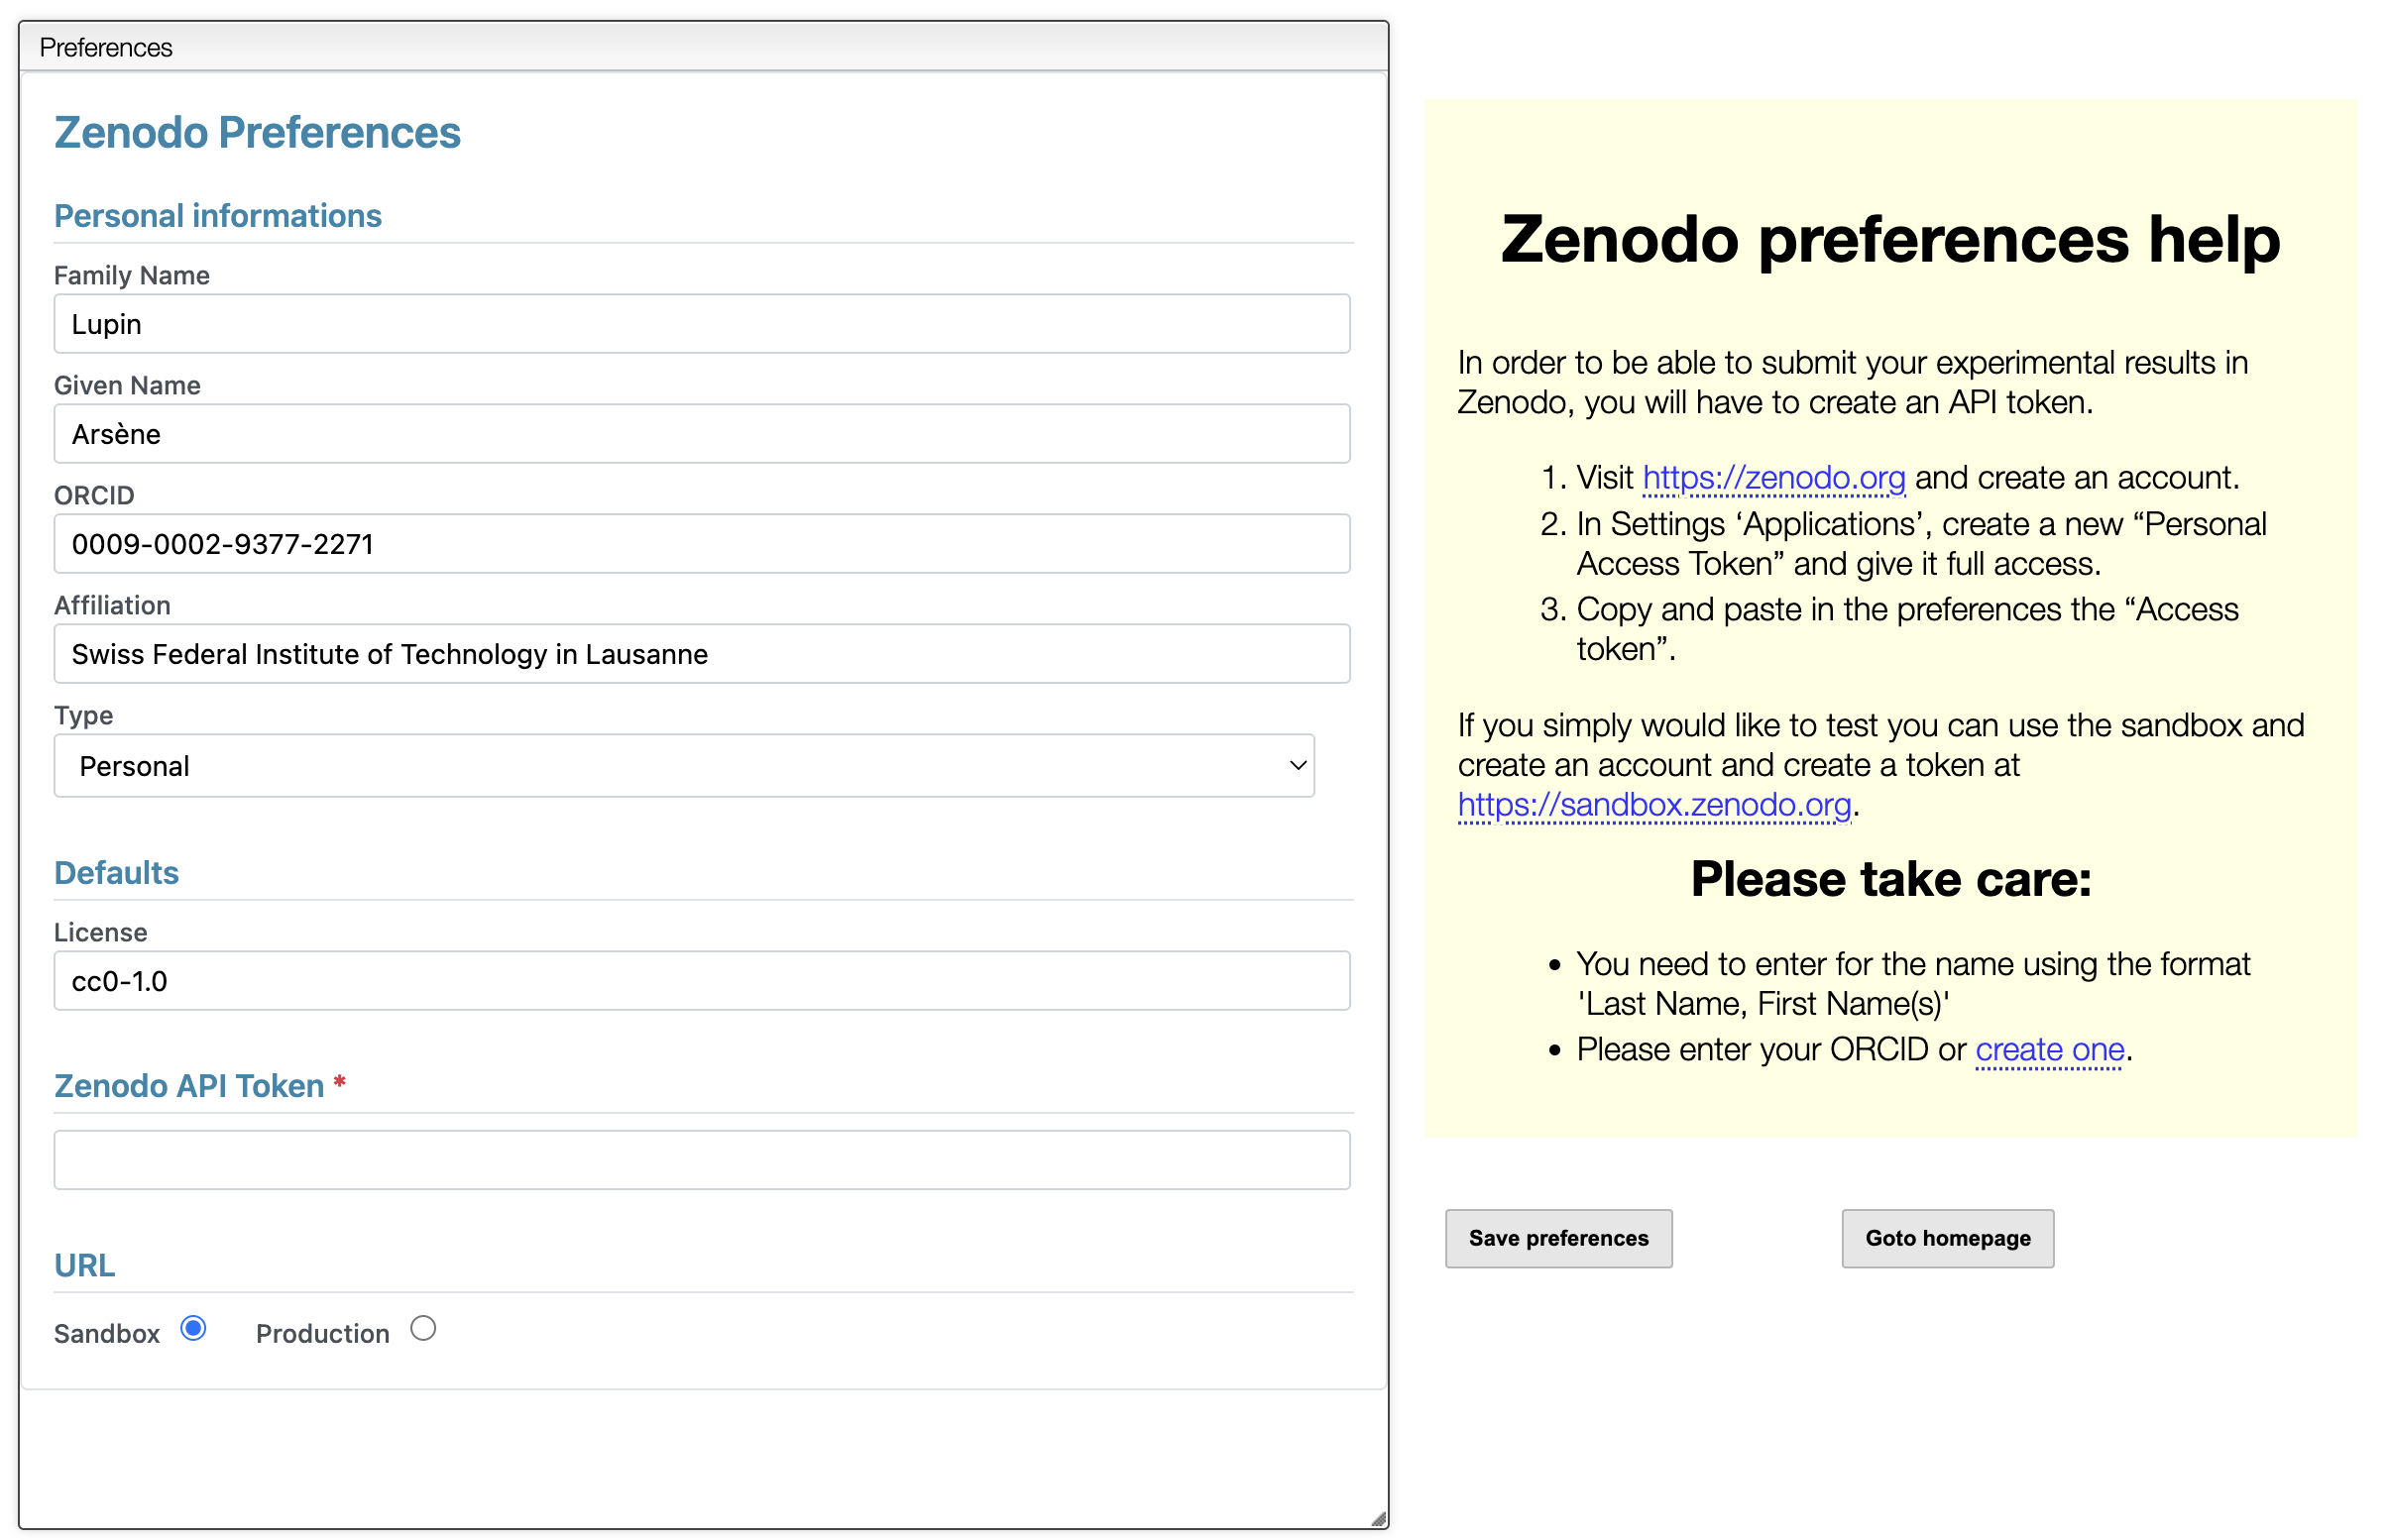The height and width of the screenshot is (1540, 2389).
Task: Click the Preferences panel title bar
Action: click(704, 47)
